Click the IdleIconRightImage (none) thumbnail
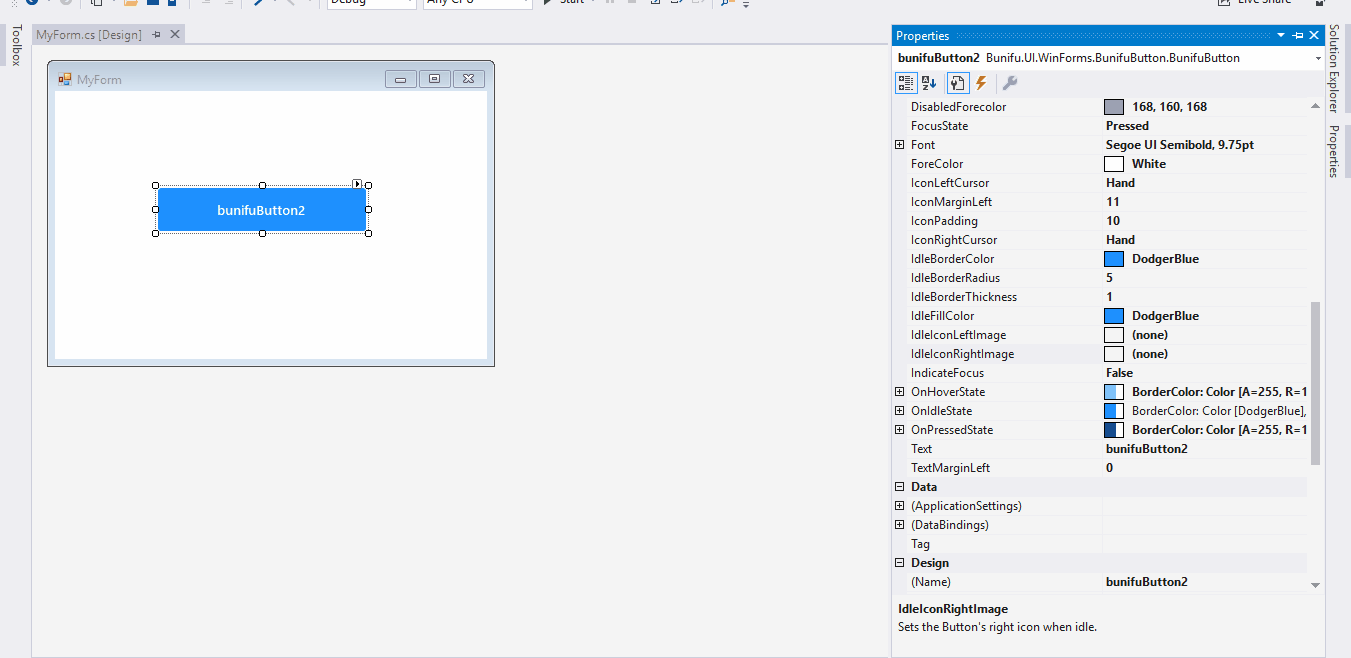 1114,354
